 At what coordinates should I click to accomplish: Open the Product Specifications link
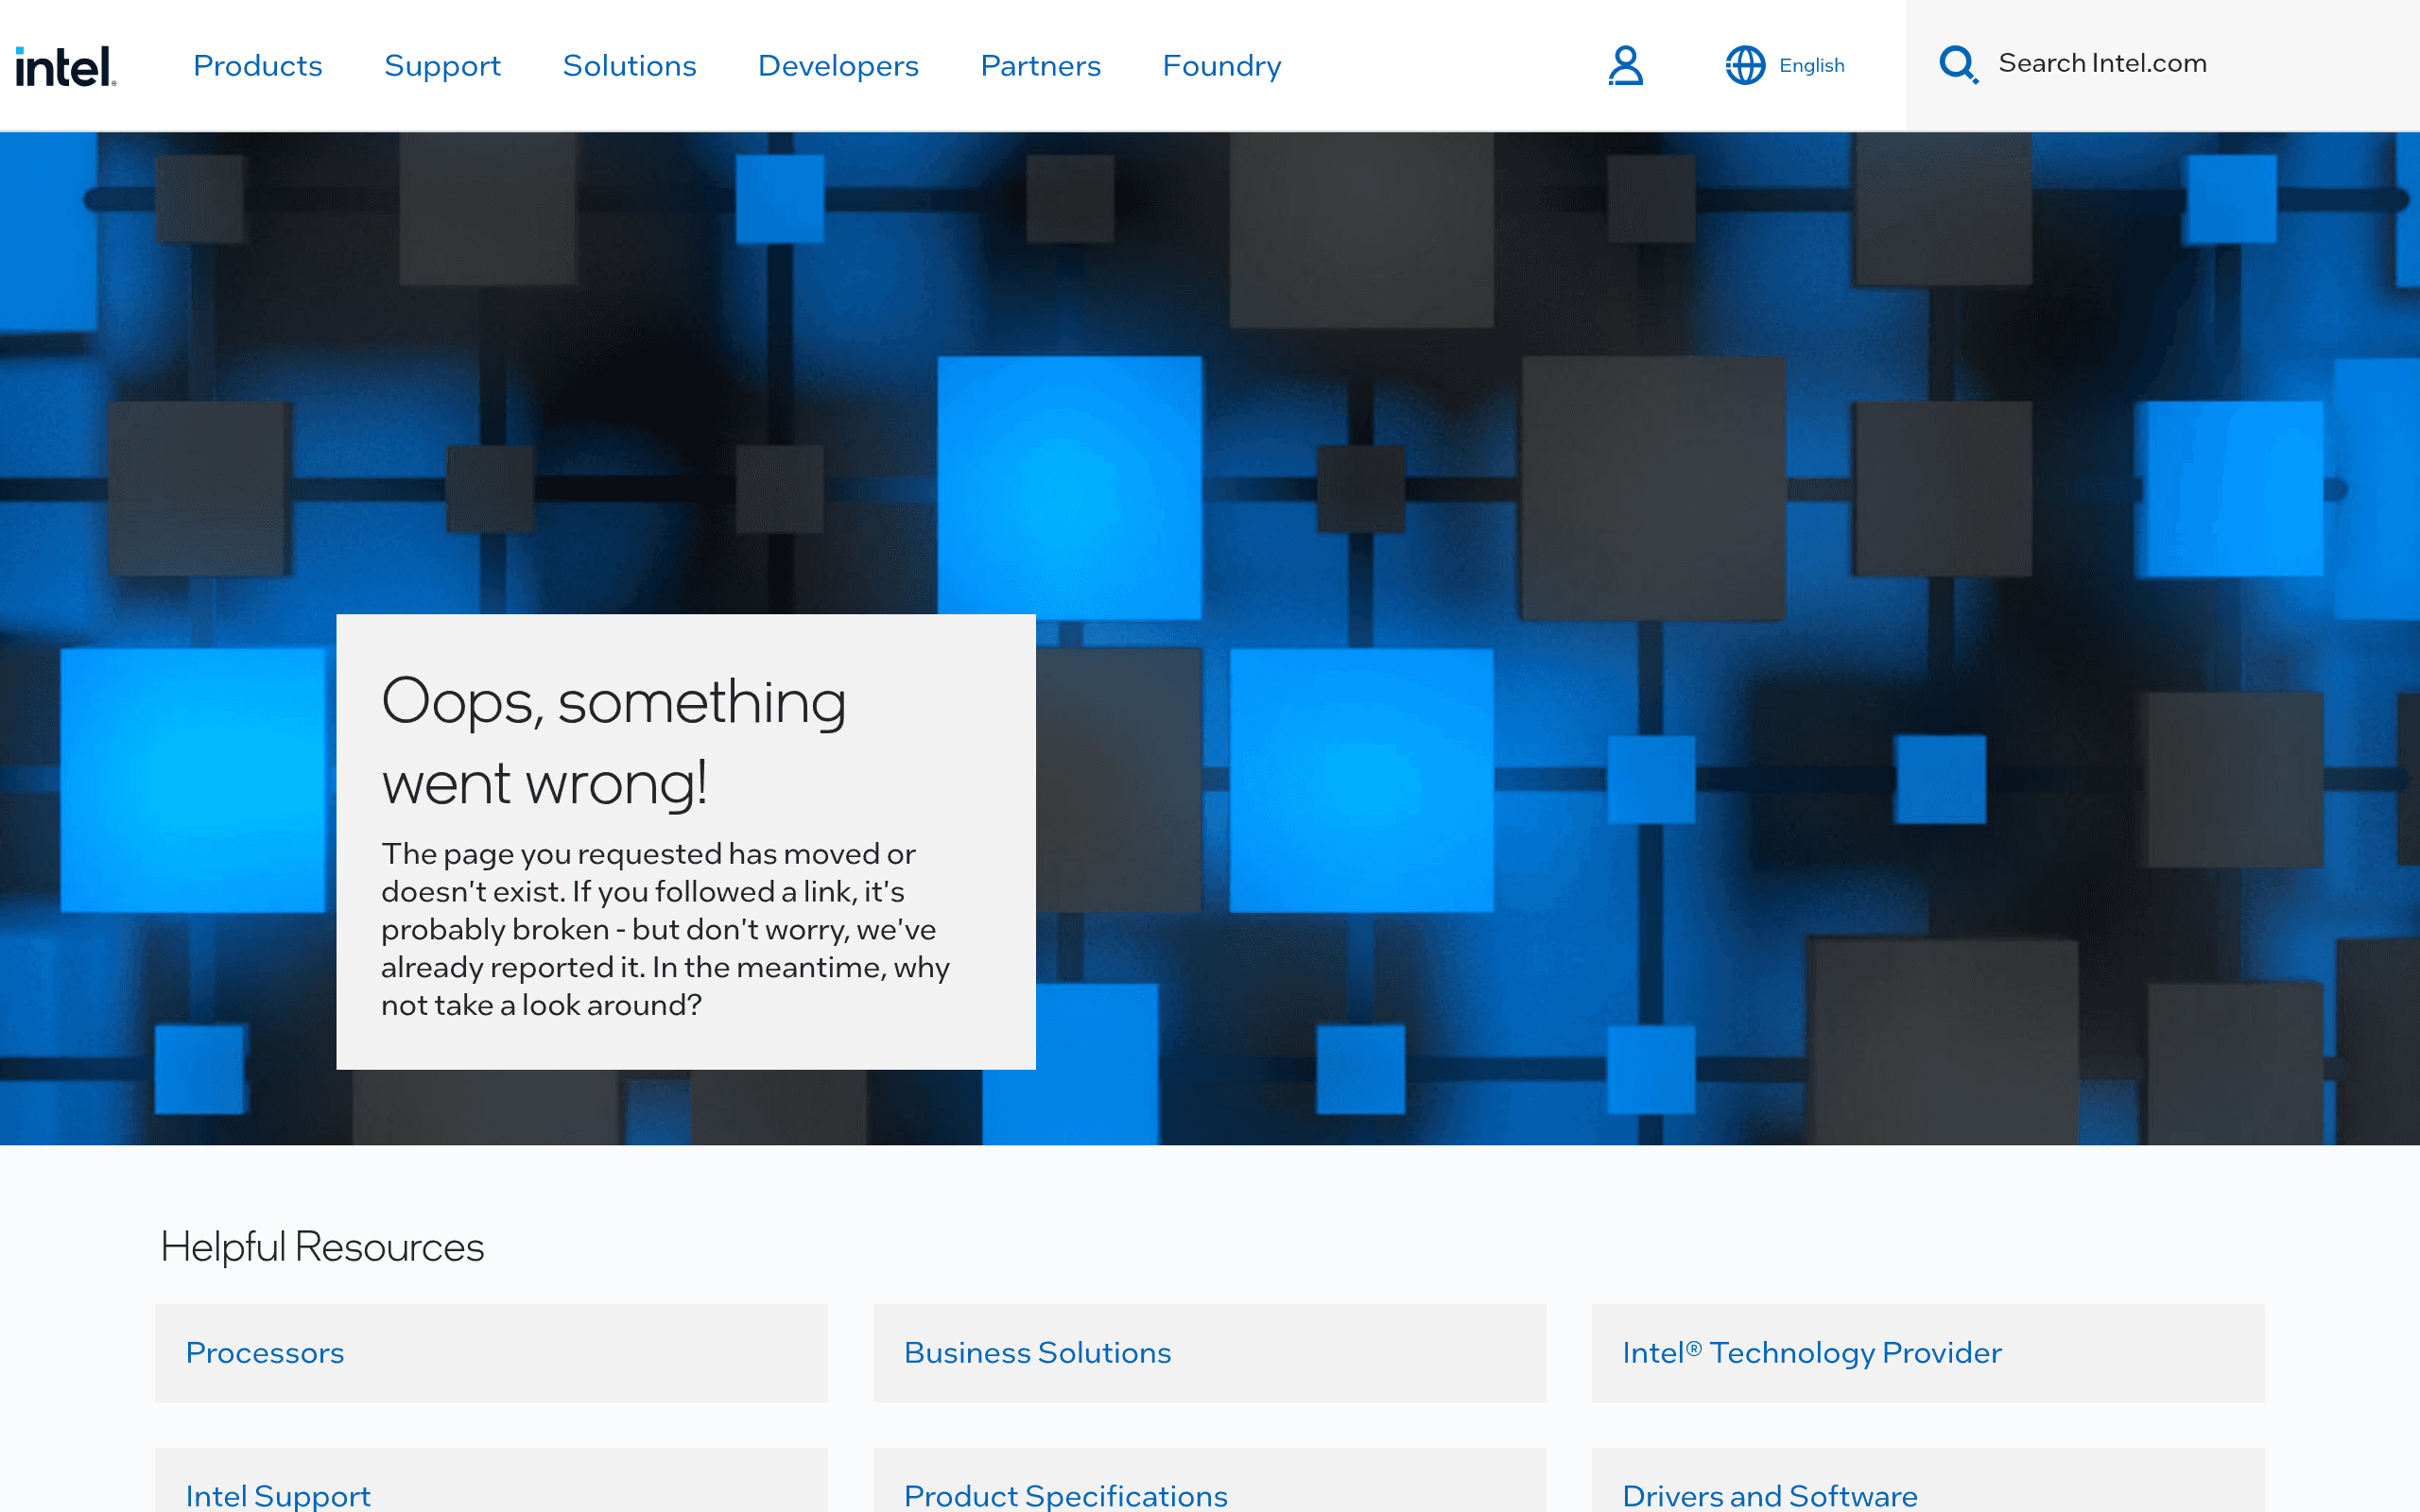tap(1209, 1482)
